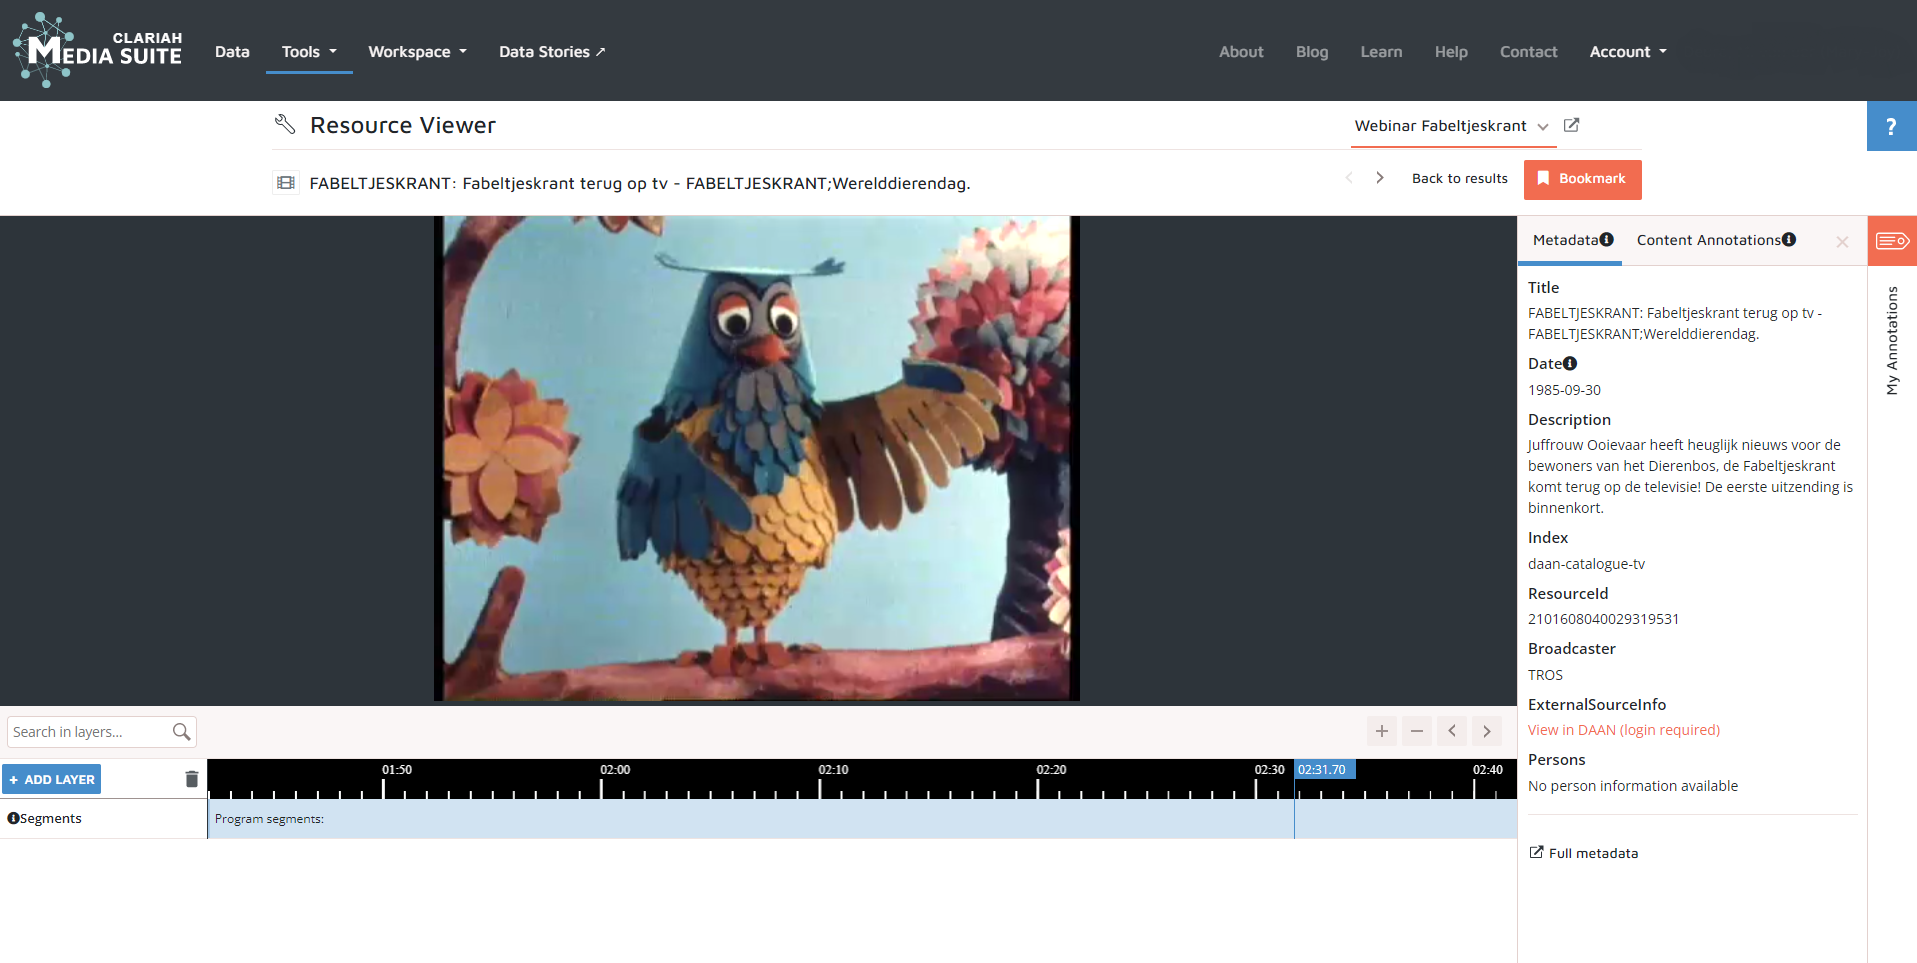Open the Webinar Fabeltjeskrant project selector

(1450, 126)
